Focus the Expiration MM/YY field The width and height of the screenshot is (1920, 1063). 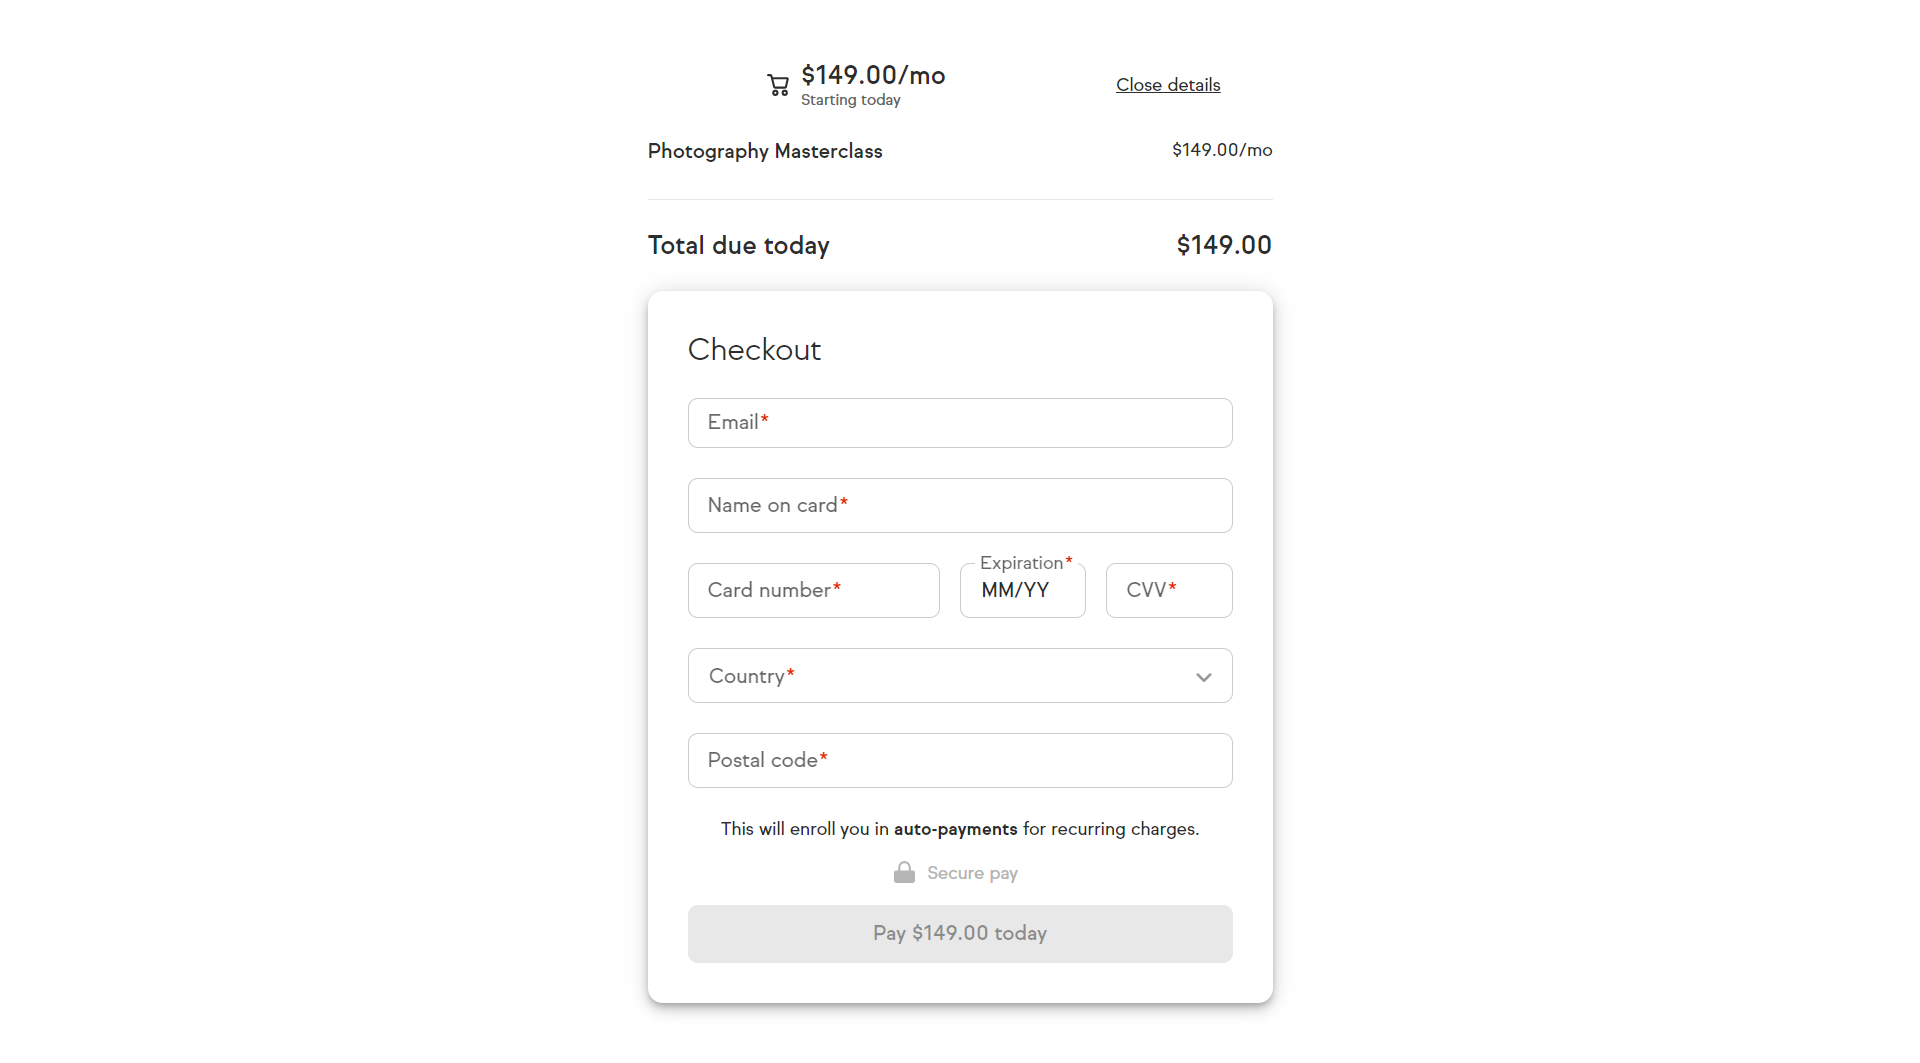pos(1023,591)
